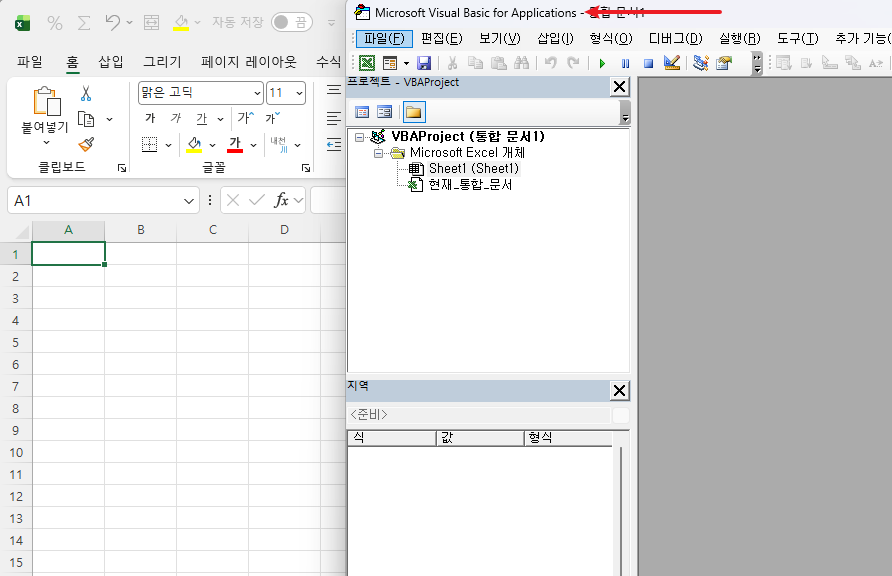The height and width of the screenshot is (576, 892).
Task: Click the A1 name box in Excel
Action: click(x=103, y=200)
